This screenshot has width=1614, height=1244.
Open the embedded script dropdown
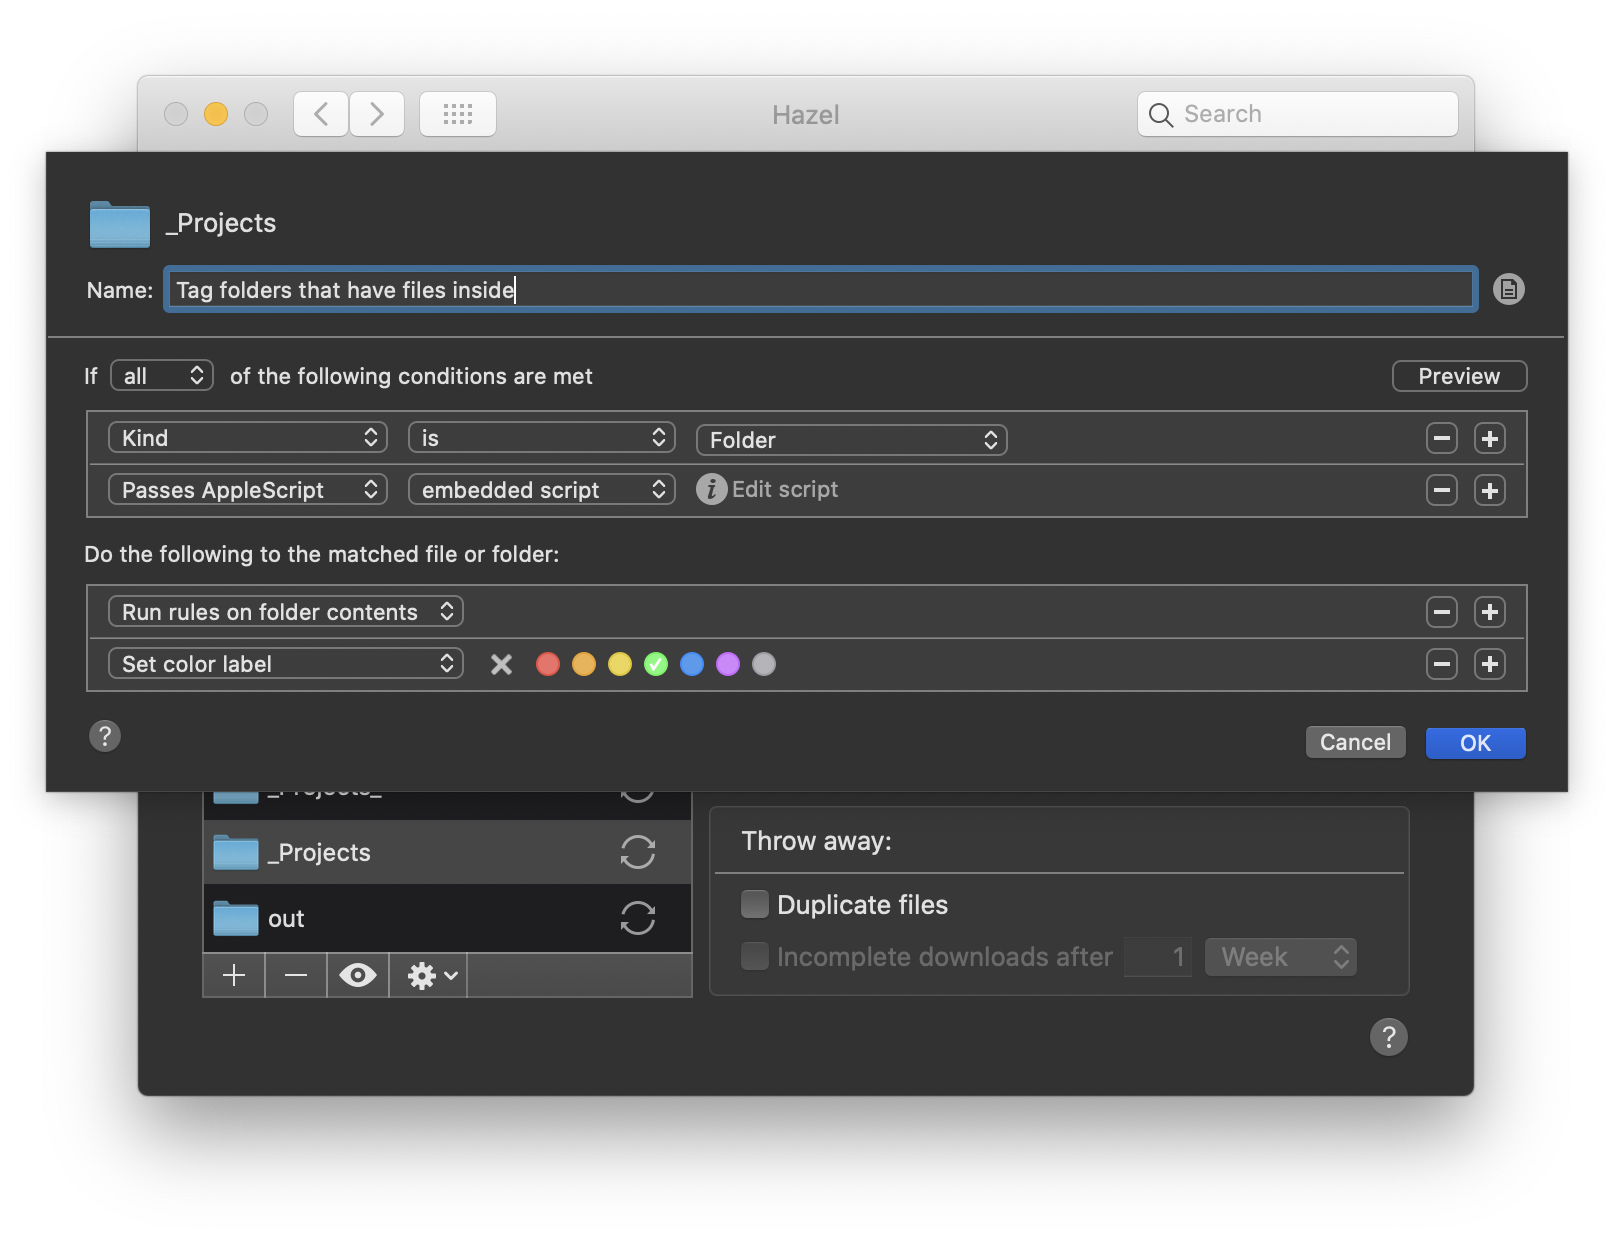[x=542, y=490]
